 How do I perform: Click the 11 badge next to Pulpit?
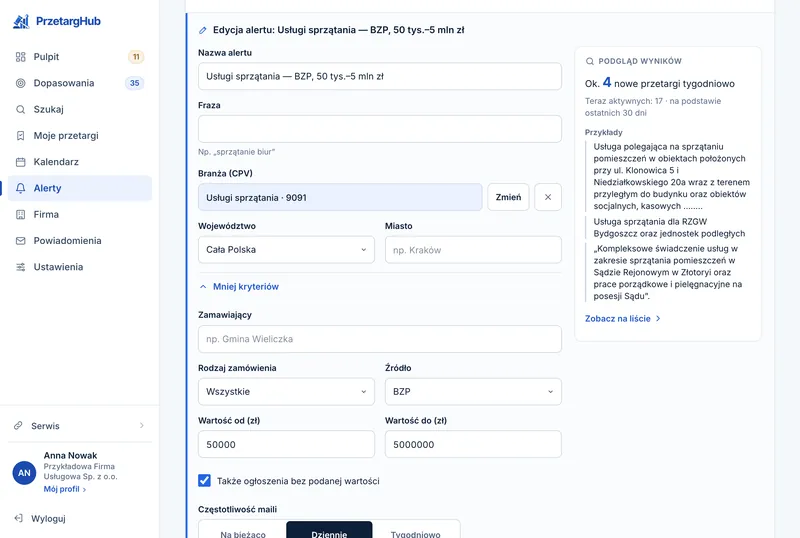[136, 57]
